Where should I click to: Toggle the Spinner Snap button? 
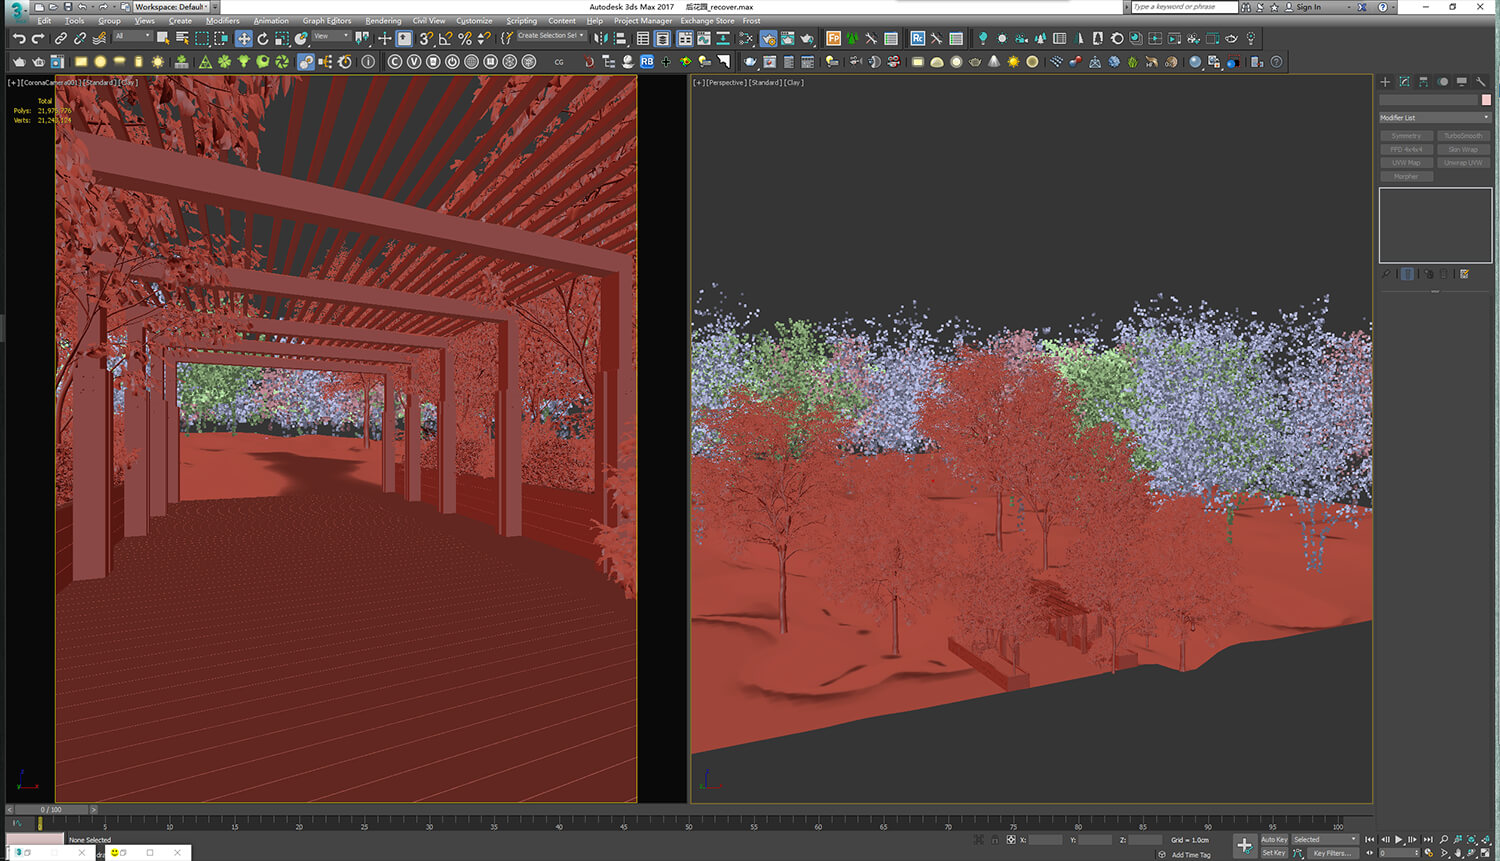(x=484, y=38)
